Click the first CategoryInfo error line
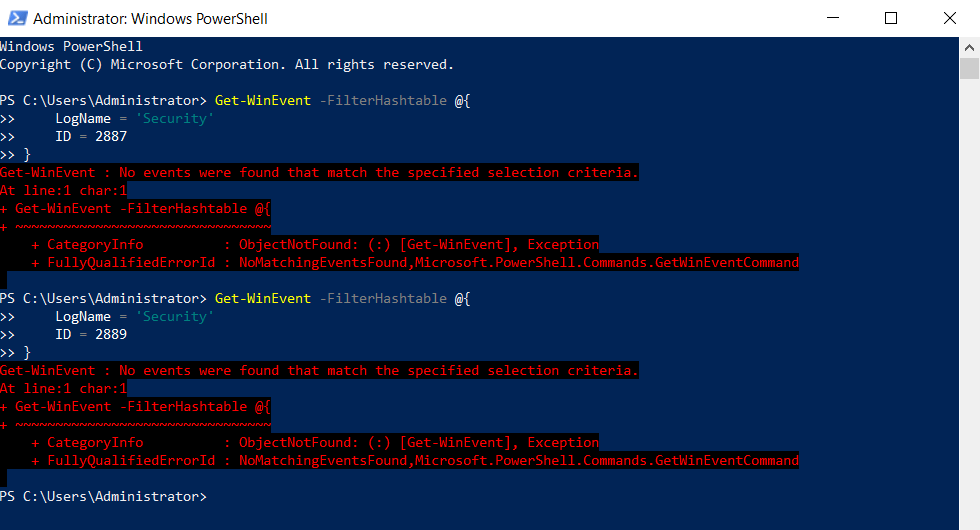This screenshot has height=530, width=980. [x=314, y=245]
